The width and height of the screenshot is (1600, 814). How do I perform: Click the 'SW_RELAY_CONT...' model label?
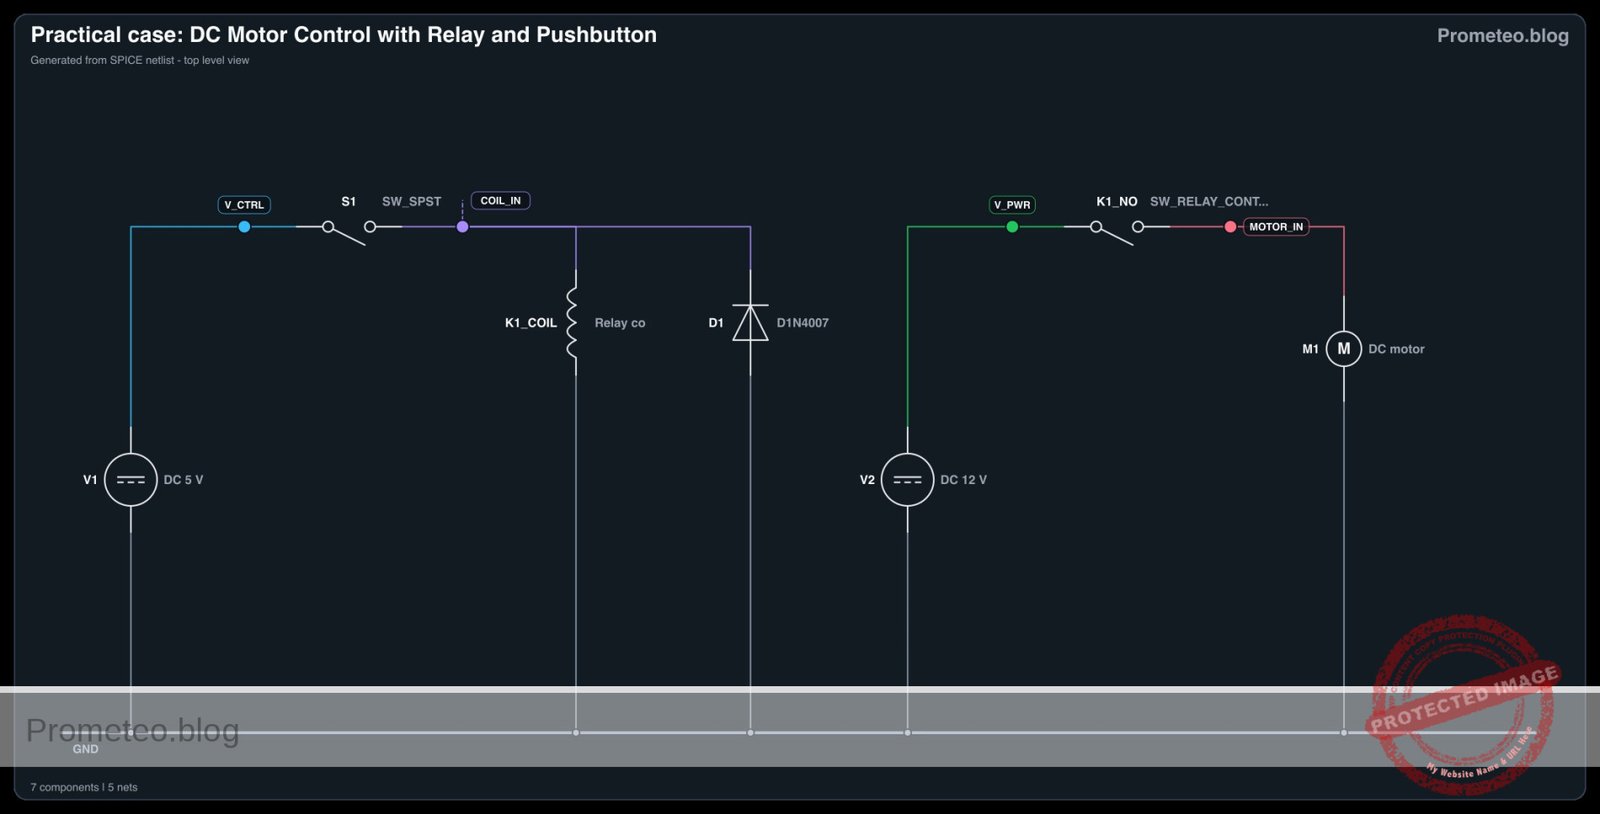tap(1209, 202)
